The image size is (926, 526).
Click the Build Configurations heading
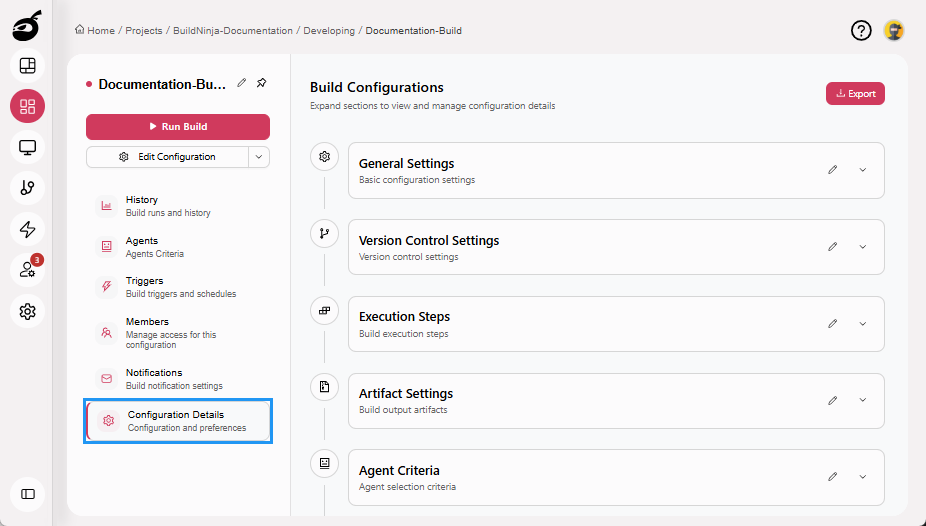coord(377,87)
